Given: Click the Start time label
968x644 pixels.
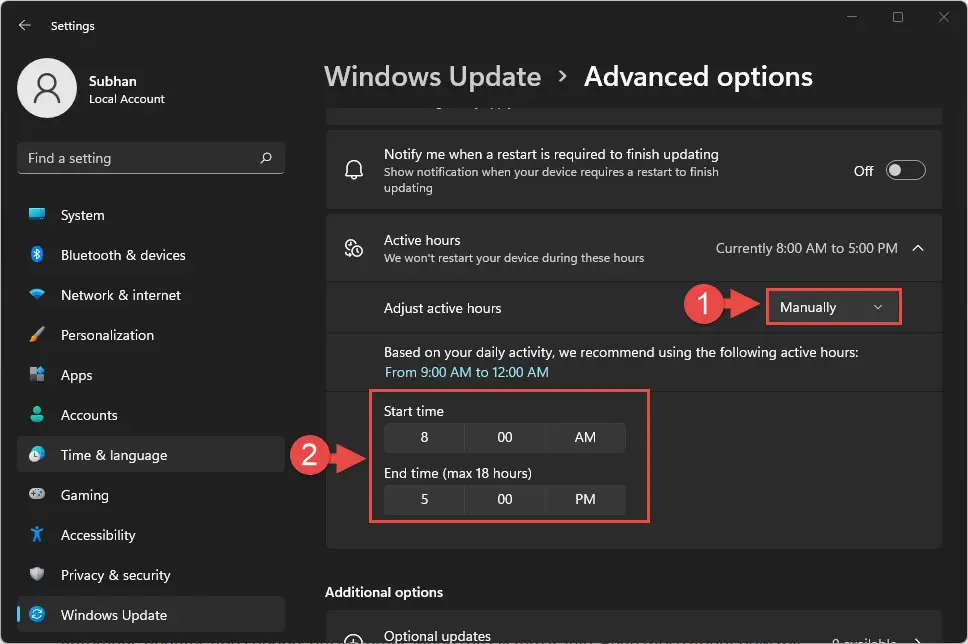Looking at the screenshot, I should point(414,411).
